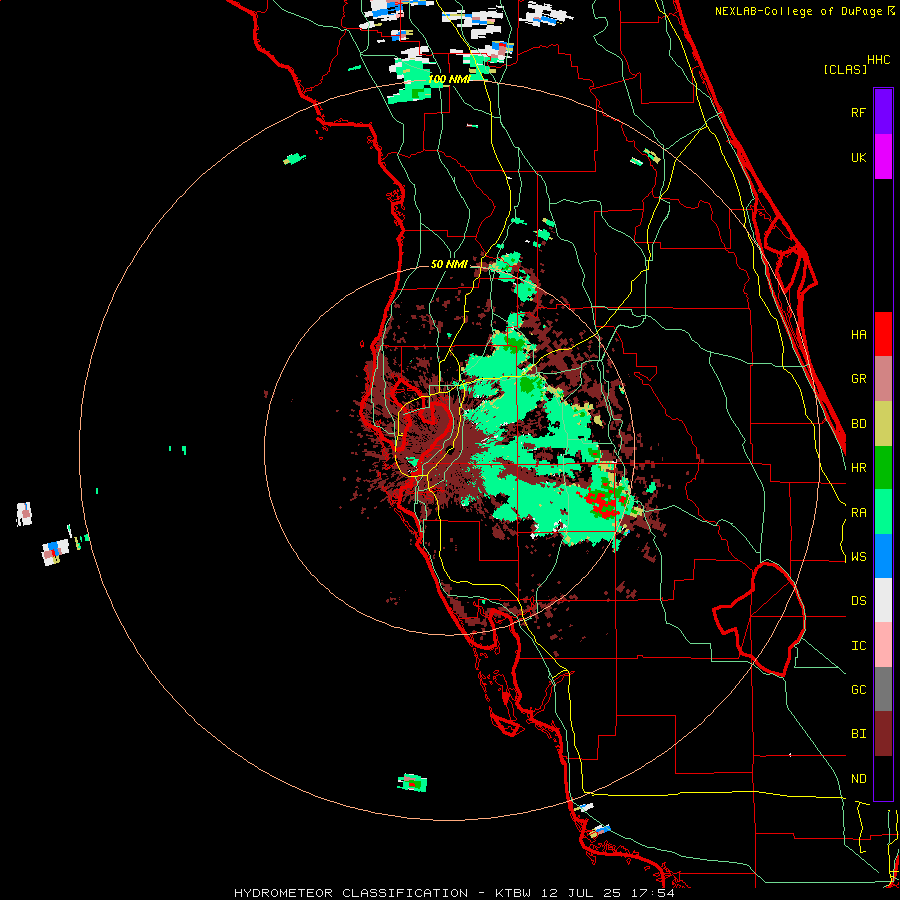
Task: Click the BD yellow legend swatch
Action: pyautogui.click(x=883, y=424)
